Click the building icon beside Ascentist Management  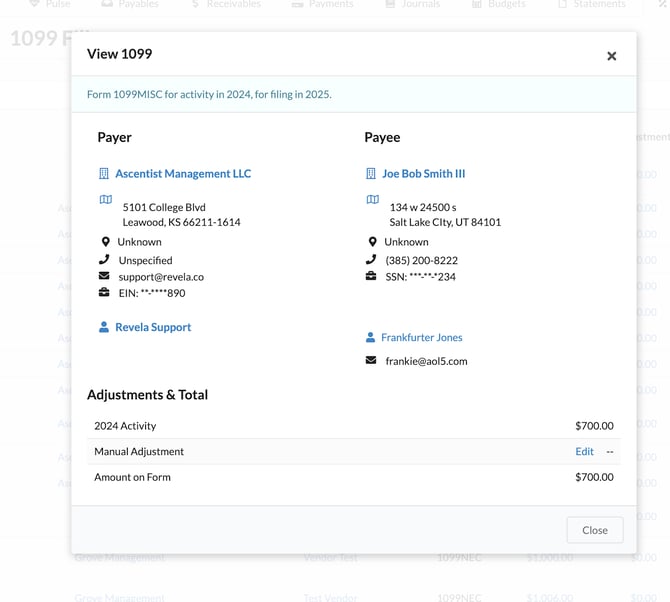pyautogui.click(x=104, y=174)
